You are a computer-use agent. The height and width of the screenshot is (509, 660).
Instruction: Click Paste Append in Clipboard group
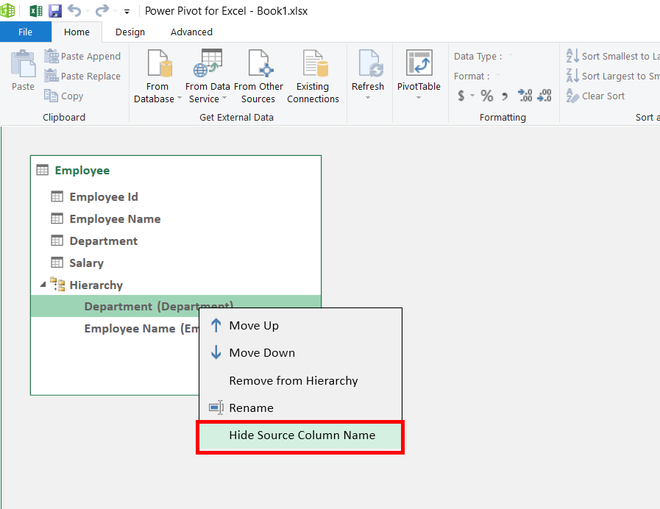click(x=82, y=56)
